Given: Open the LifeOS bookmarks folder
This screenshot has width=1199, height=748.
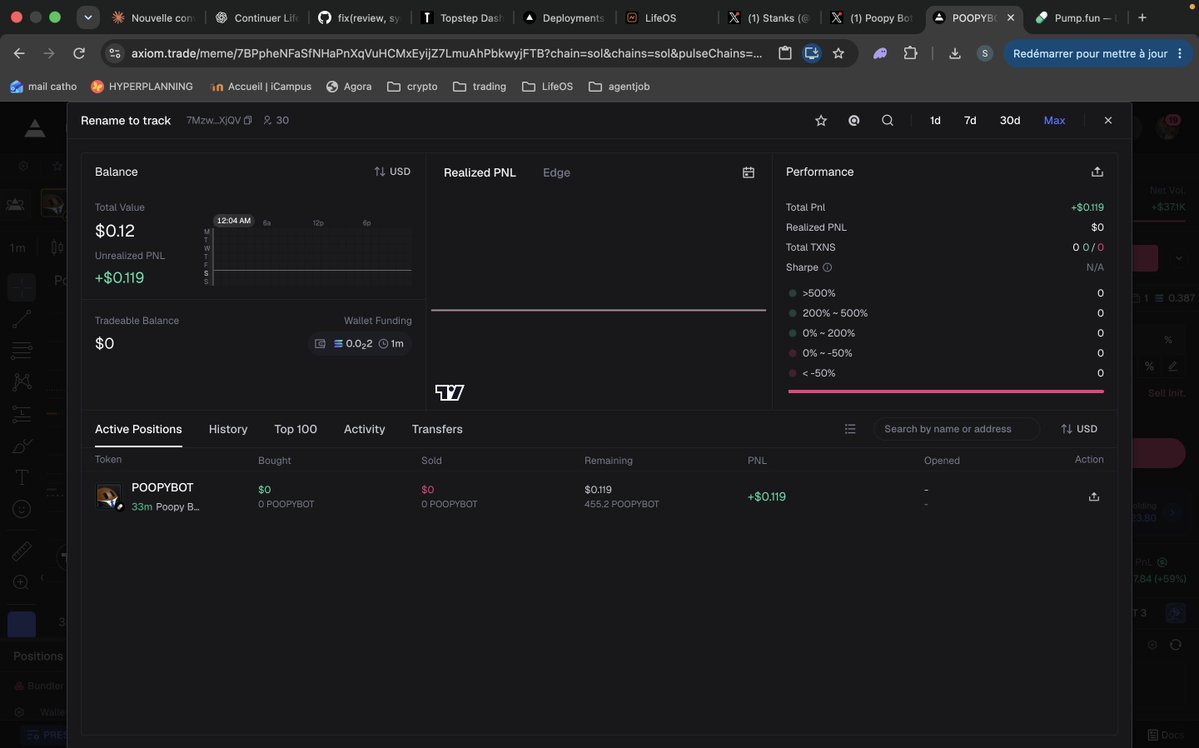Looking at the screenshot, I should 547,86.
